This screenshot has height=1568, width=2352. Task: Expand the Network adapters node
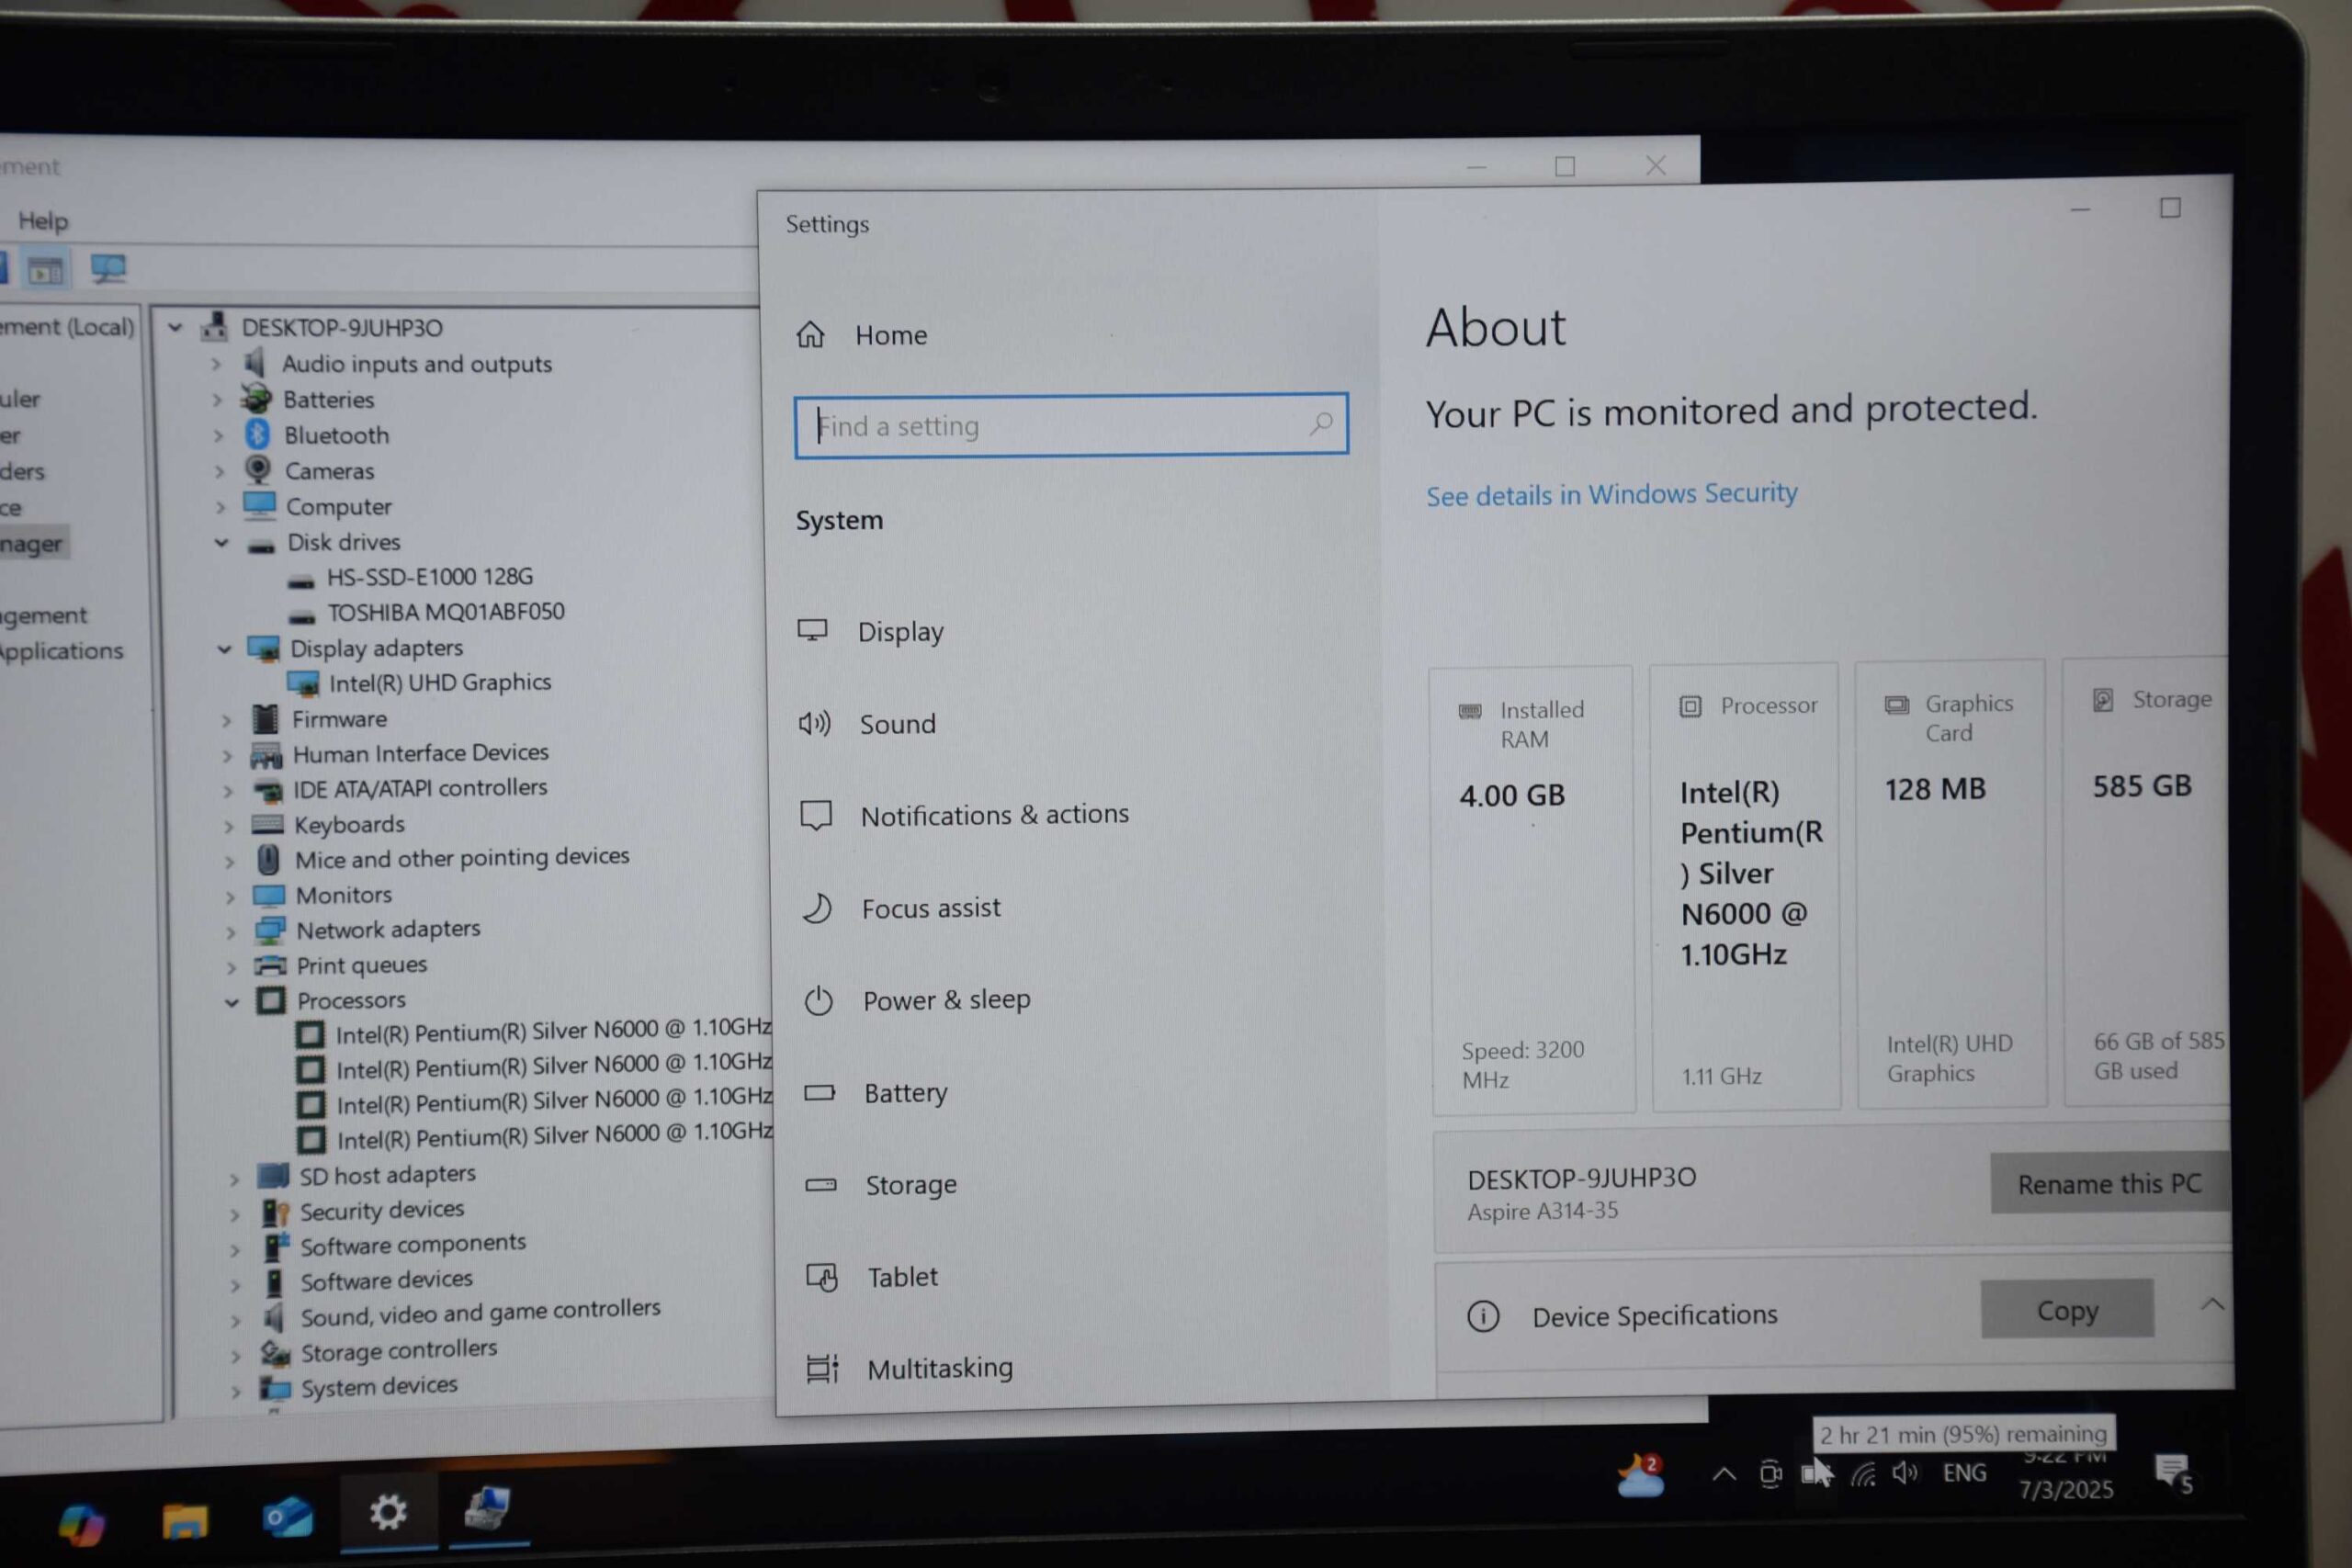point(230,932)
